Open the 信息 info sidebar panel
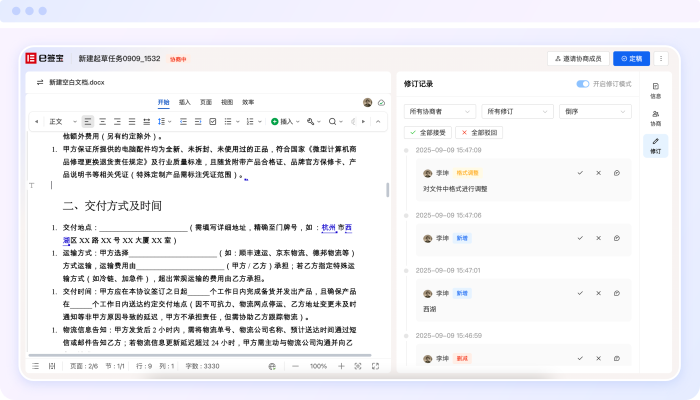This screenshot has width=700, height=400. point(656,91)
